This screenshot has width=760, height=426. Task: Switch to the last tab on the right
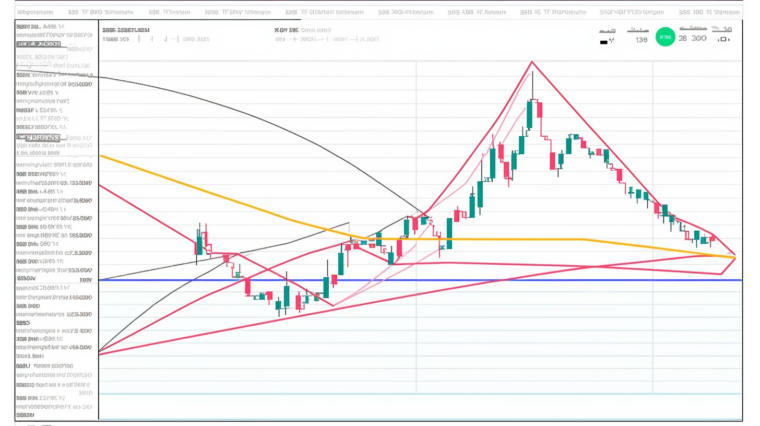(x=705, y=11)
